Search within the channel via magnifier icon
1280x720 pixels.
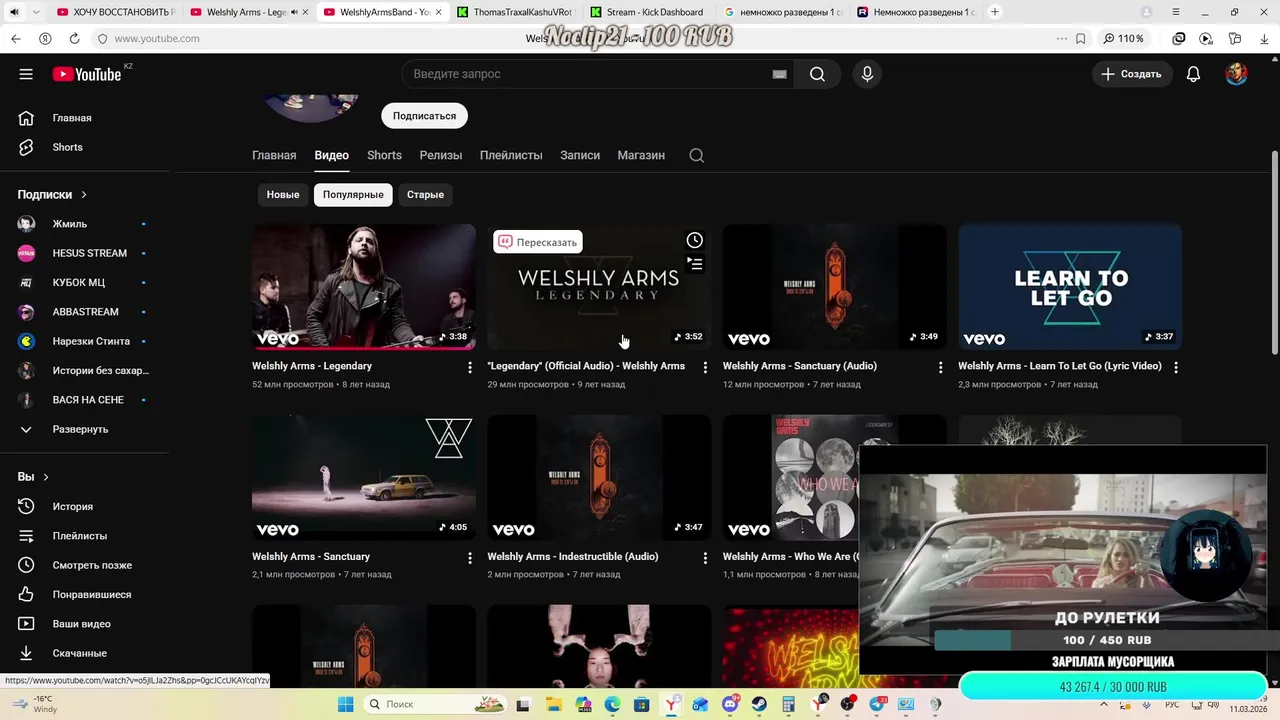pos(697,155)
